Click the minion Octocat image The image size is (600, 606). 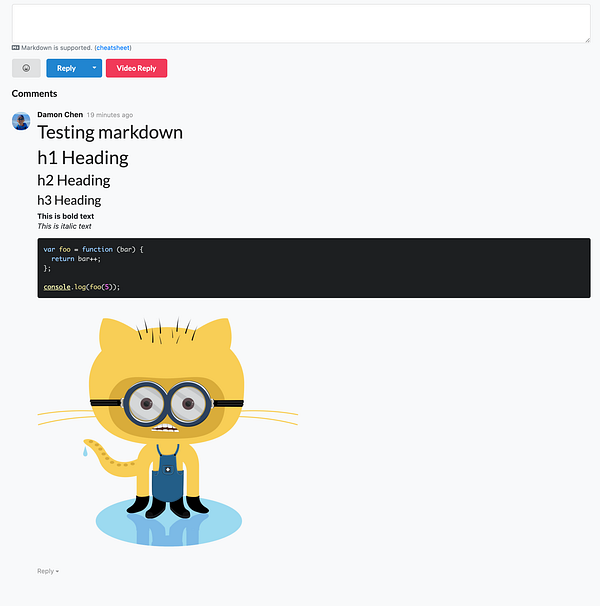pos(167,432)
